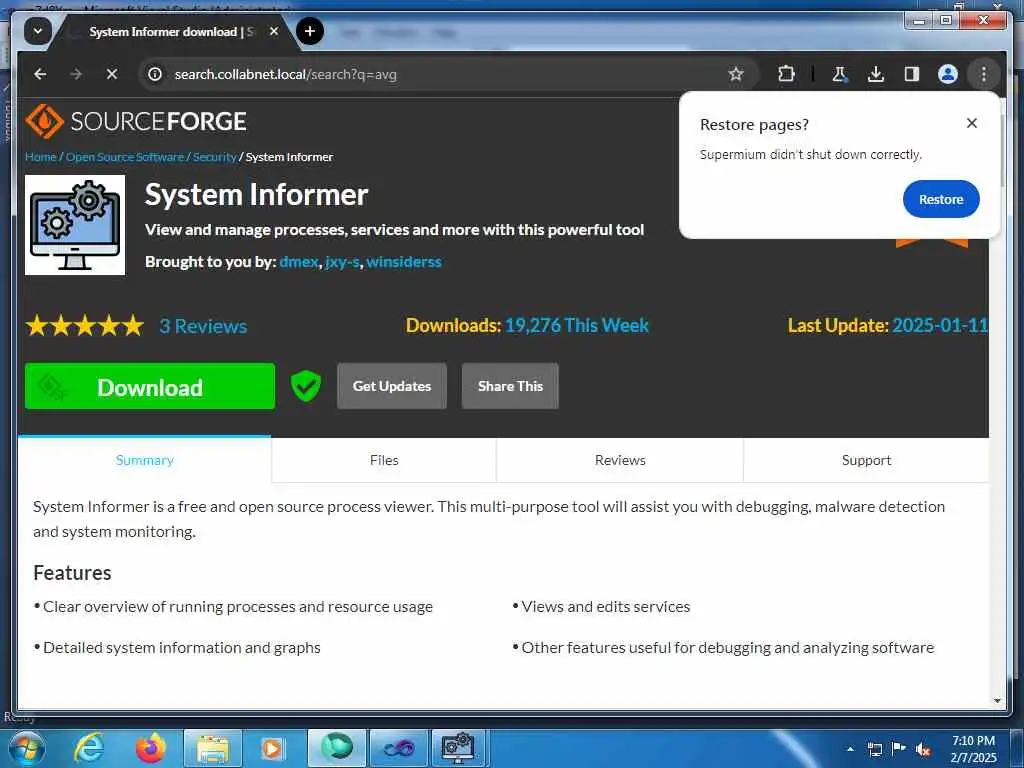Click the five-star rating
Image resolution: width=1024 pixels, height=768 pixels.
85,325
